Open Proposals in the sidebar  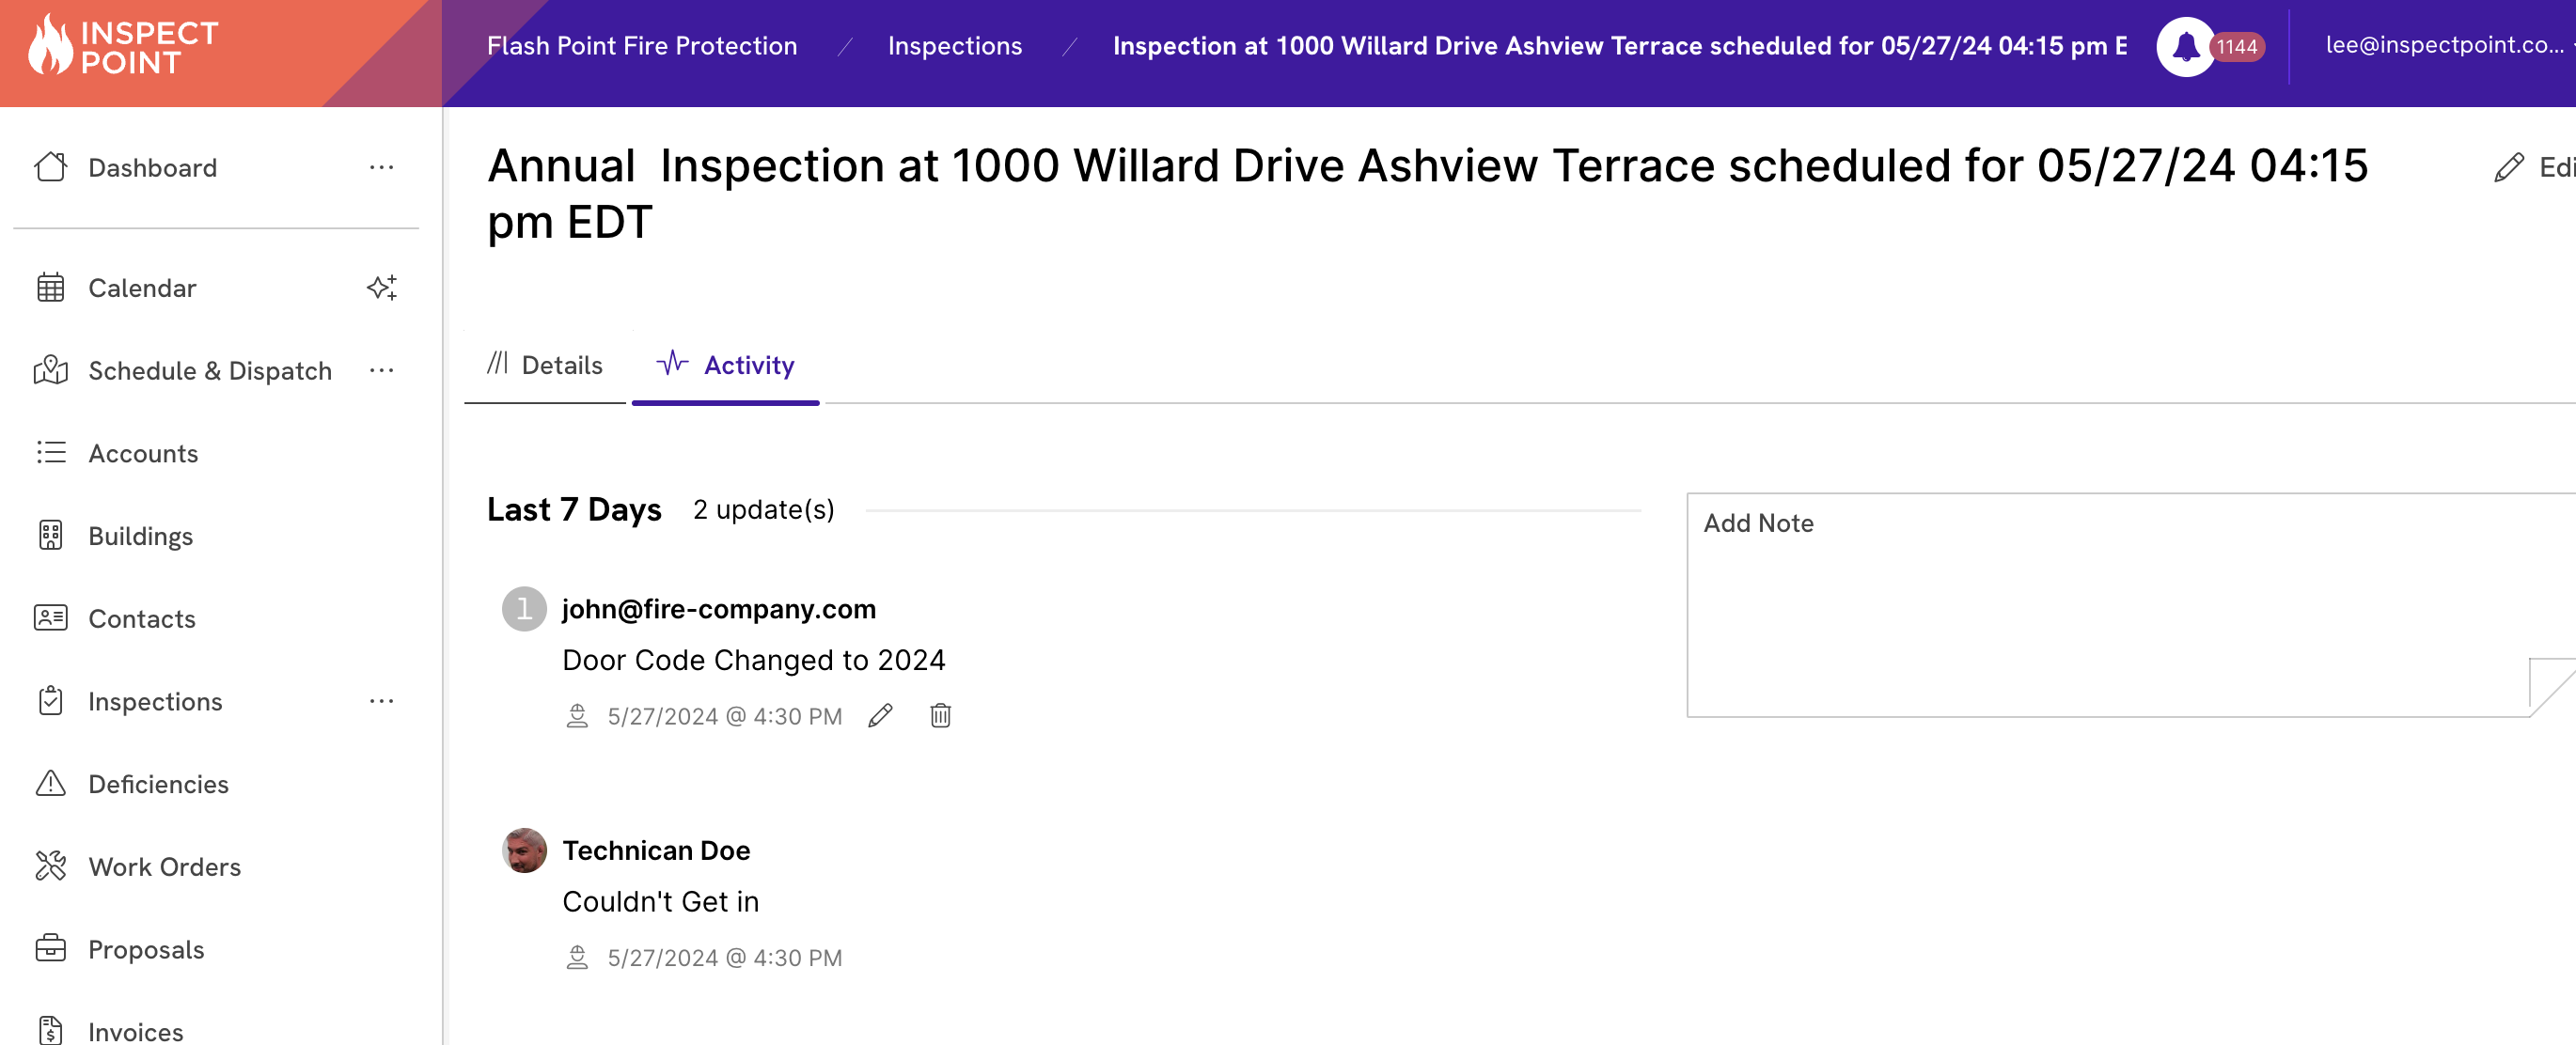click(x=146, y=949)
